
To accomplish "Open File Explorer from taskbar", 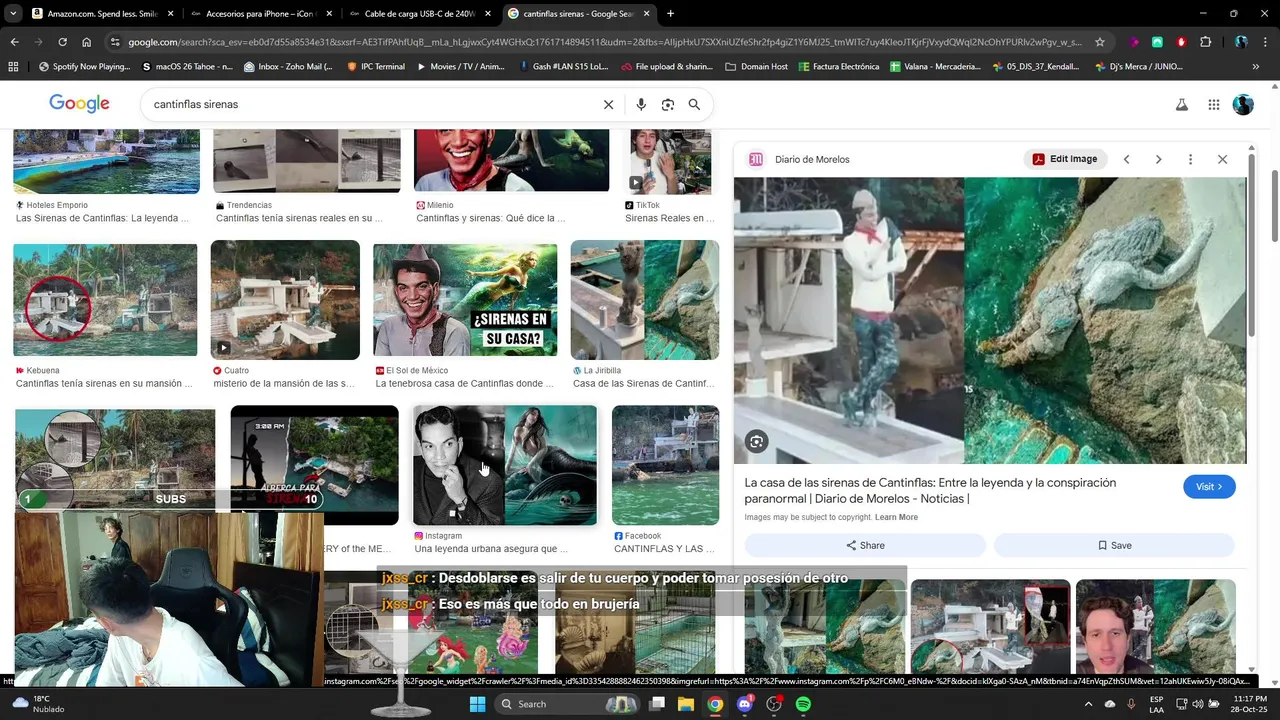I will click(686, 704).
